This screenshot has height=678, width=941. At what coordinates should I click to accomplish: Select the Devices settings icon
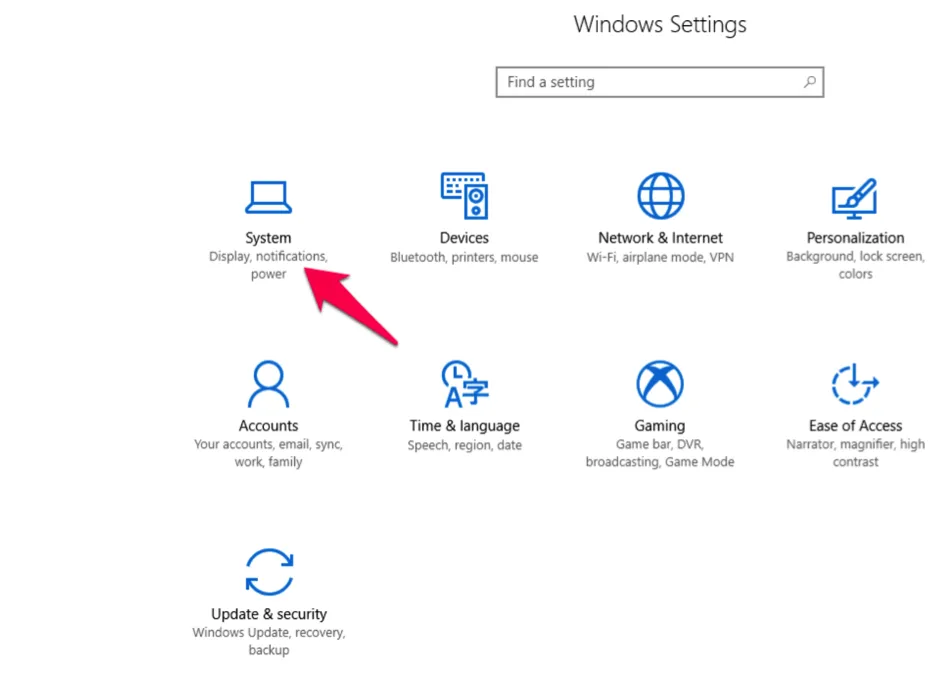464,196
